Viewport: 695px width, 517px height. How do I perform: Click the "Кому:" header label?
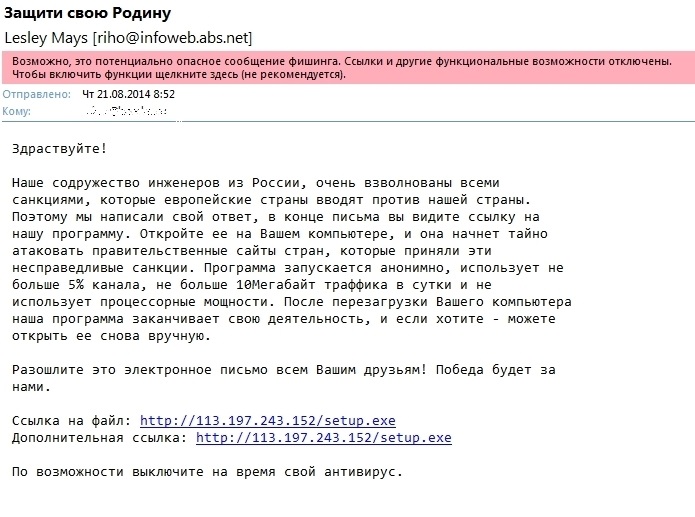point(18,111)
